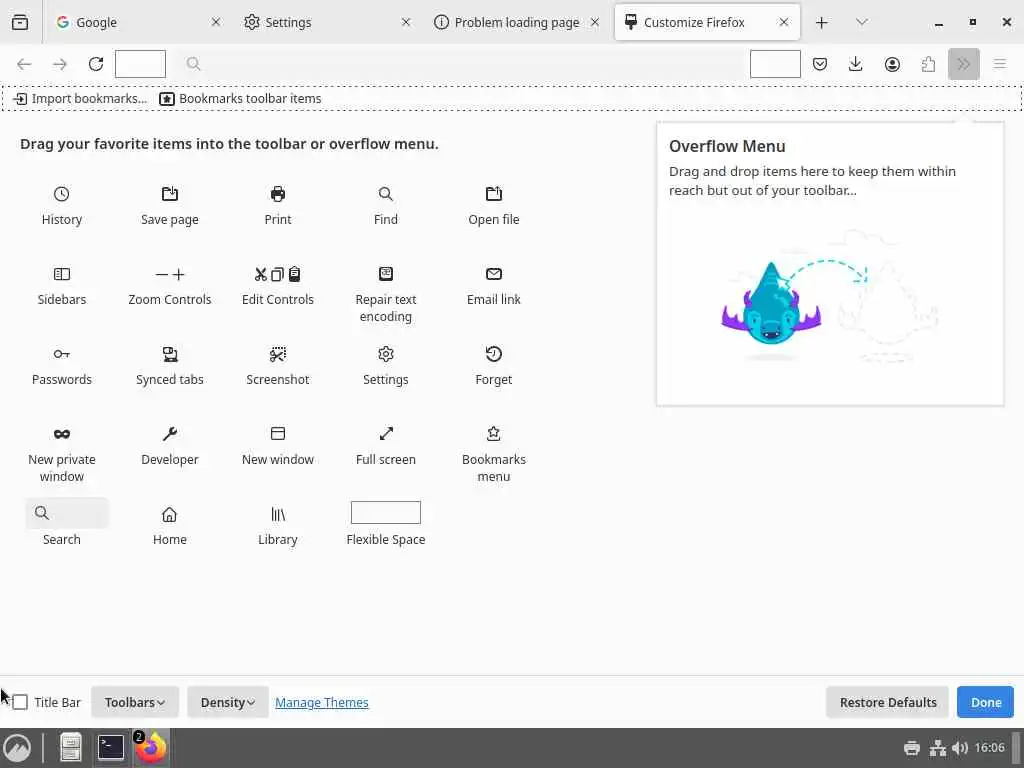The height and width of the screenshot is (768, 1024).
Task: Click Bookmarks toolbar items entry
Action: coord(240,99)
